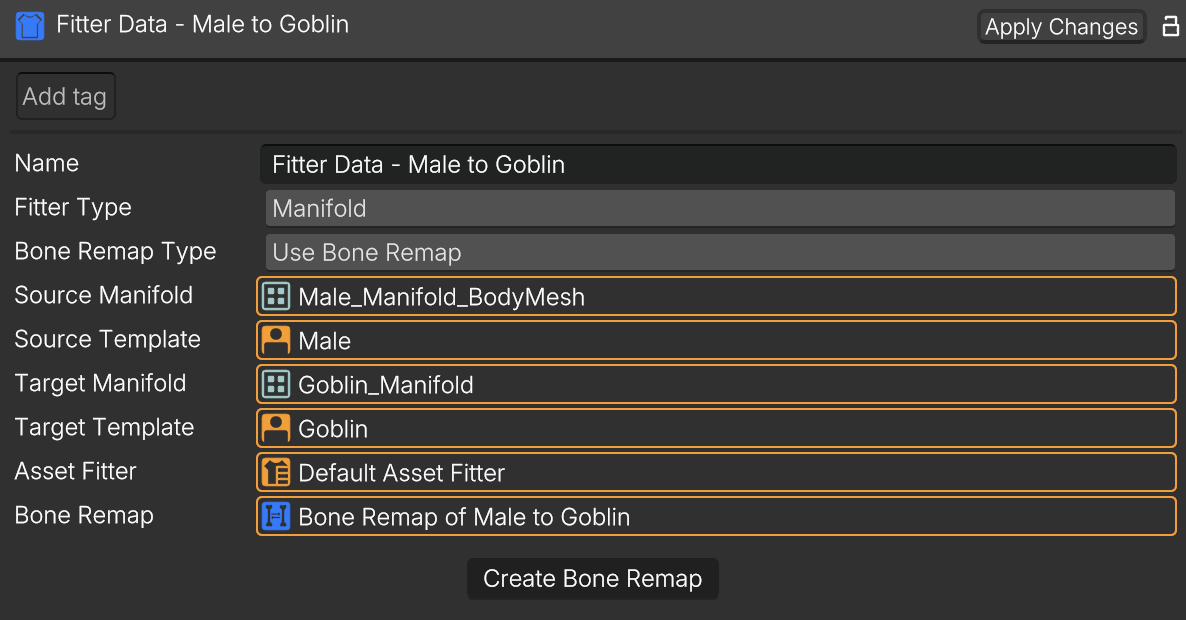Click the Male template person icon
Screen dimensions: 1186x620
276,340
